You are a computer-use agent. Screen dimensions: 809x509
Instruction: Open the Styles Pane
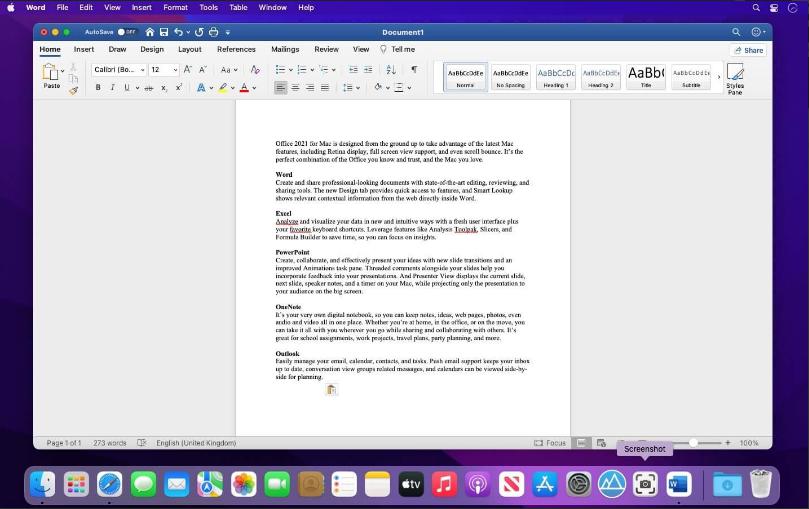(735, 78)
